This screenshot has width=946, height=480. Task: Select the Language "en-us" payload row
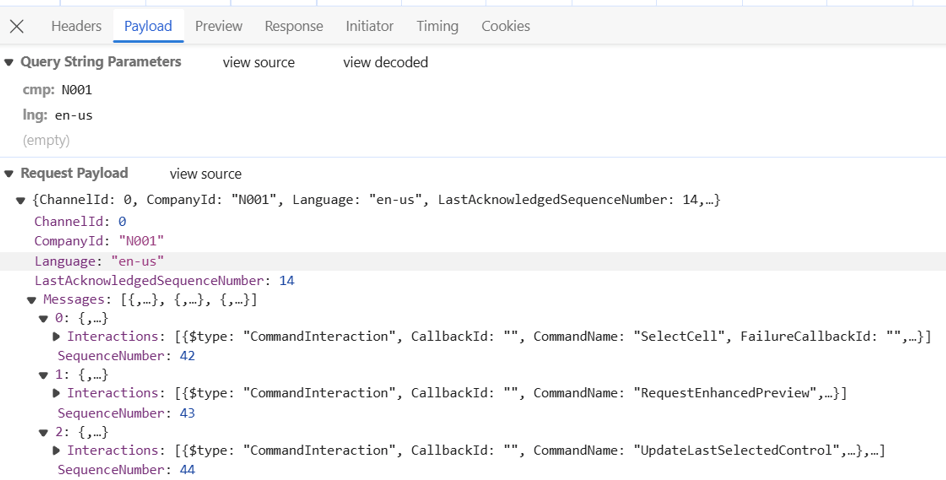tap(99, 261)
